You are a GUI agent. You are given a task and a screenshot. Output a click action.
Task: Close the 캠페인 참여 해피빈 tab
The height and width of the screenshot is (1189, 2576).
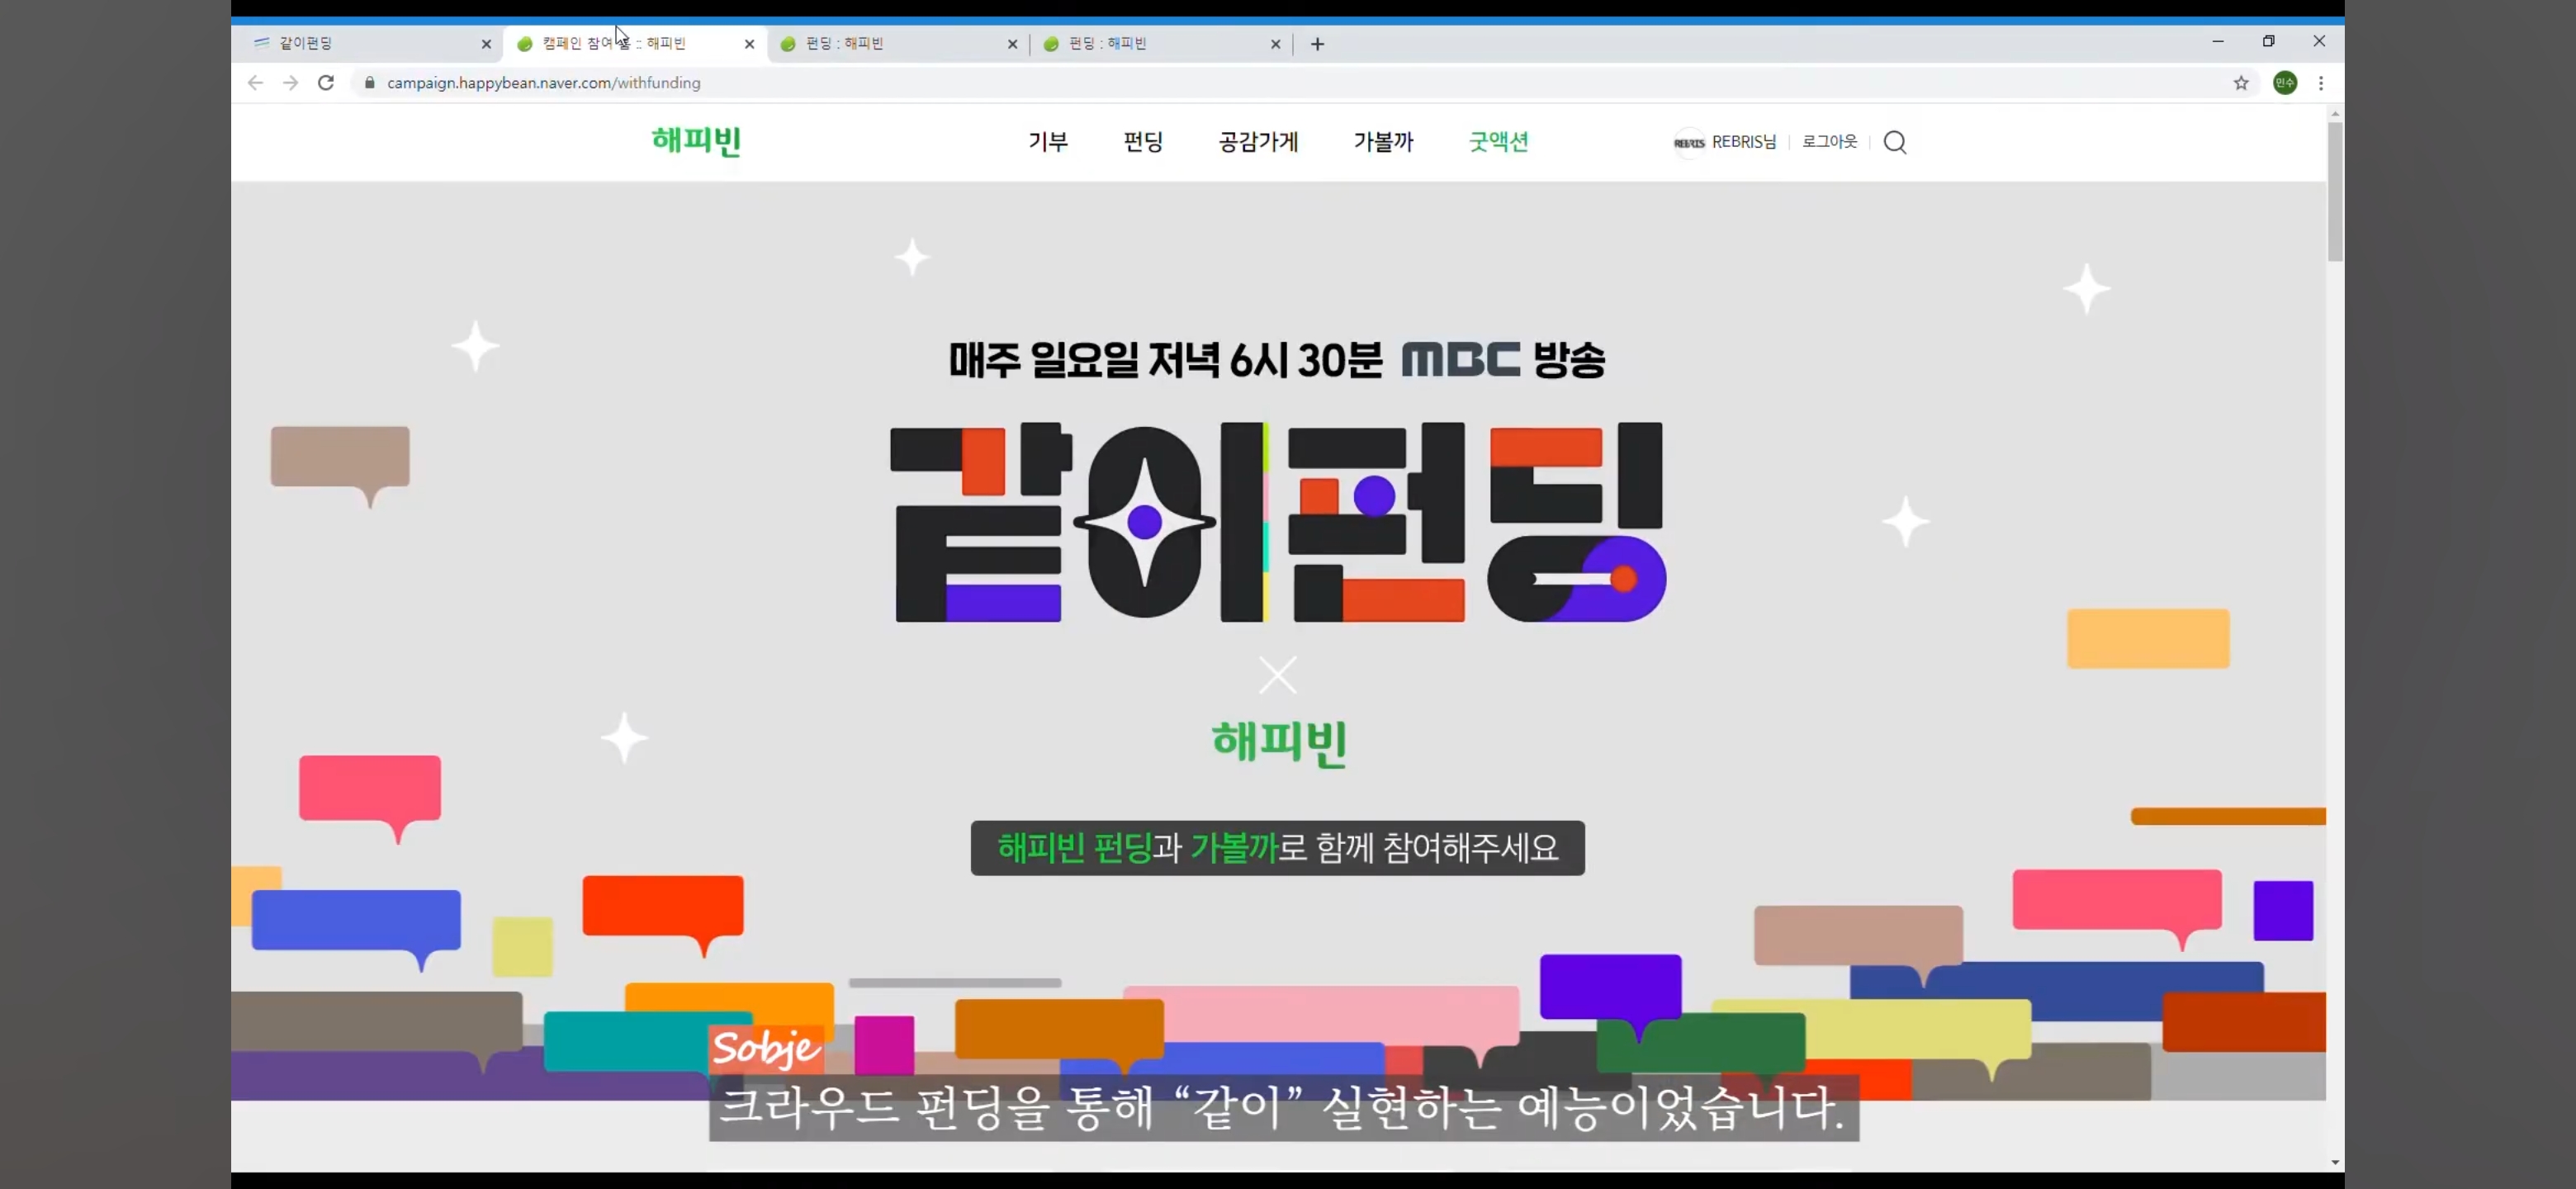tap(749, 44)
